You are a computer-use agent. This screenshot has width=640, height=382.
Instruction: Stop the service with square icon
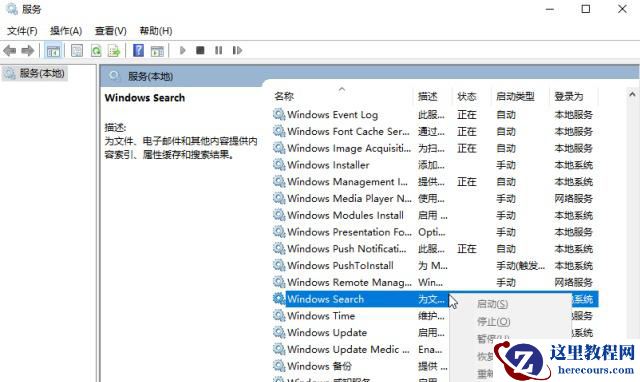(x=200, y=50)
